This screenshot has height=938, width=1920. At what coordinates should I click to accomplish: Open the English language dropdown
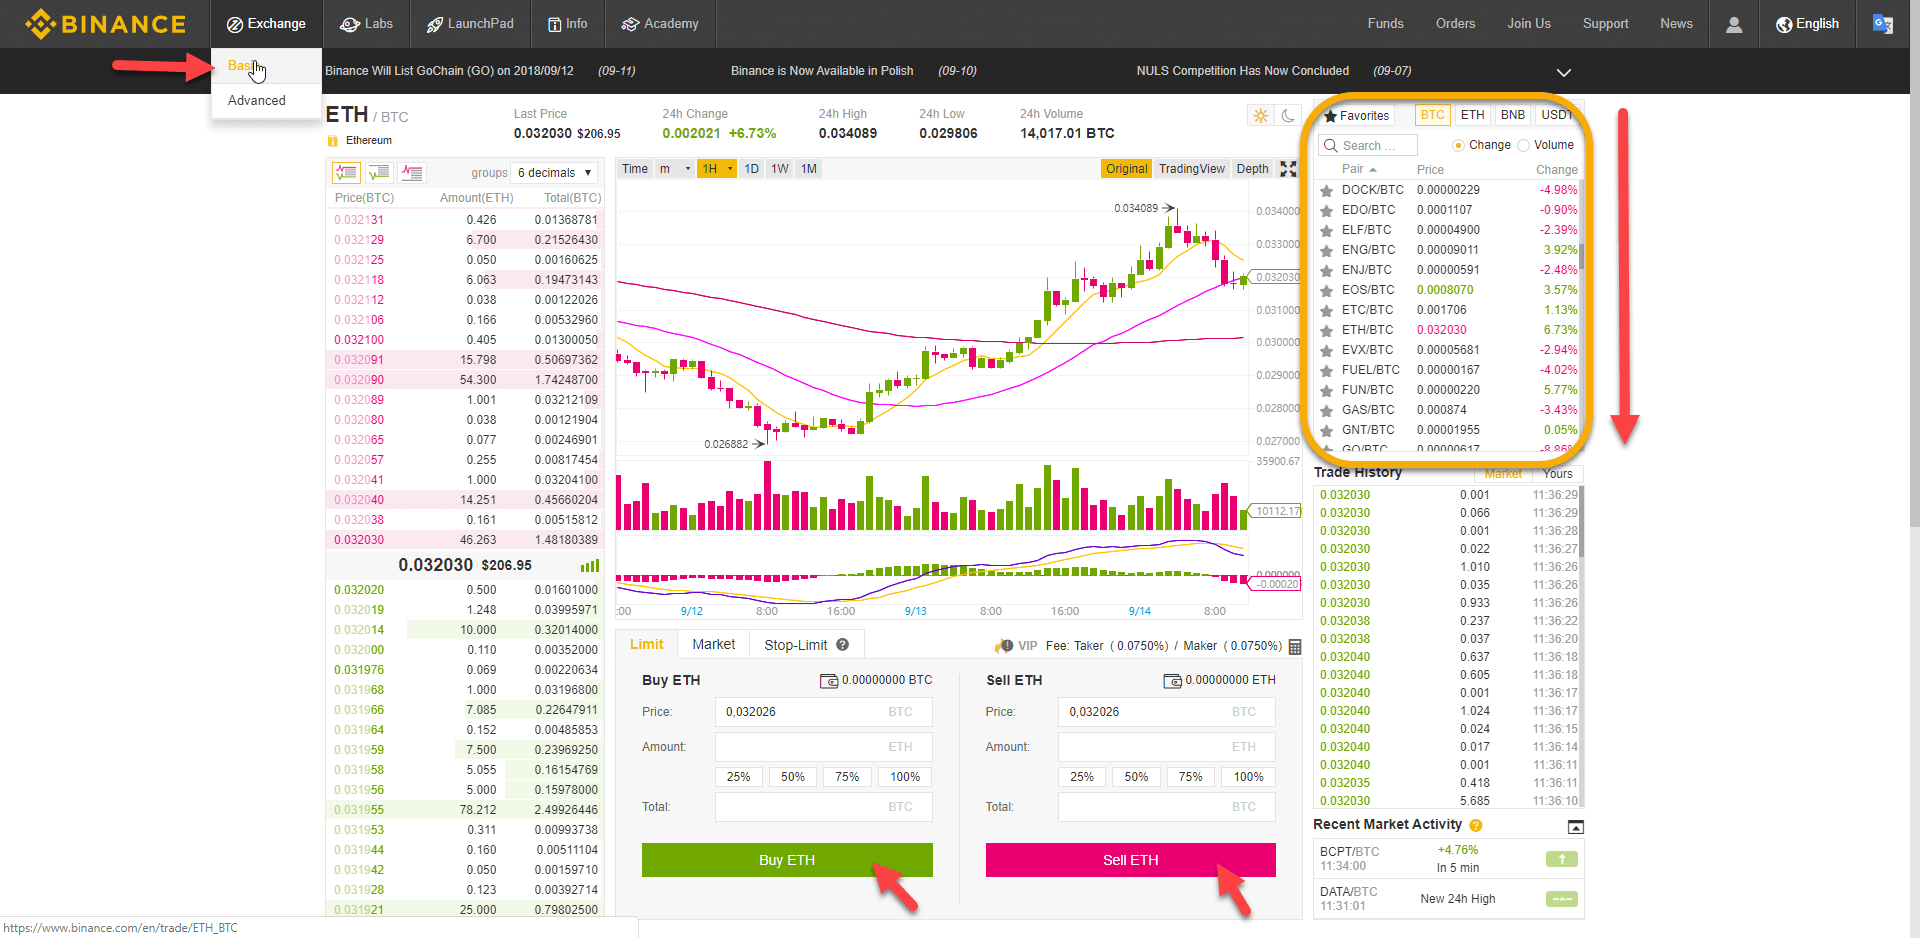(x=1808, y=24)
